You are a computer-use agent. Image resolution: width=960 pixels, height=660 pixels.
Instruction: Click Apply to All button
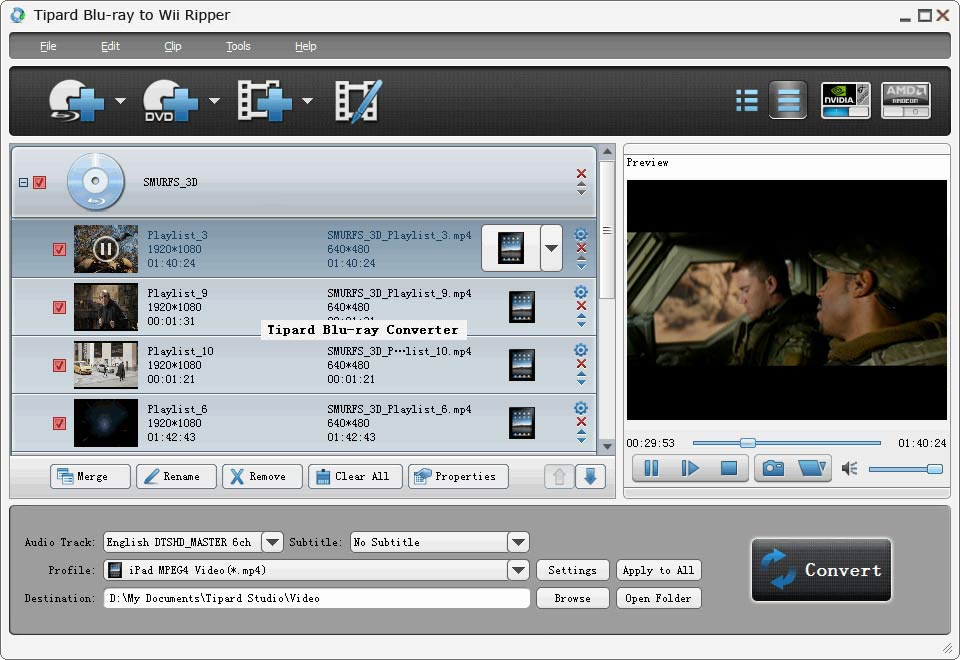point(658,570)
